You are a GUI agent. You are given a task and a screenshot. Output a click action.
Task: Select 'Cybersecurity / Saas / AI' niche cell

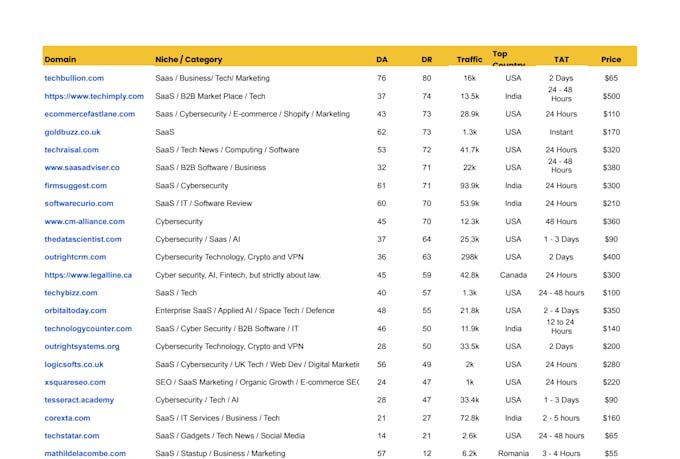tap(198, 239)
